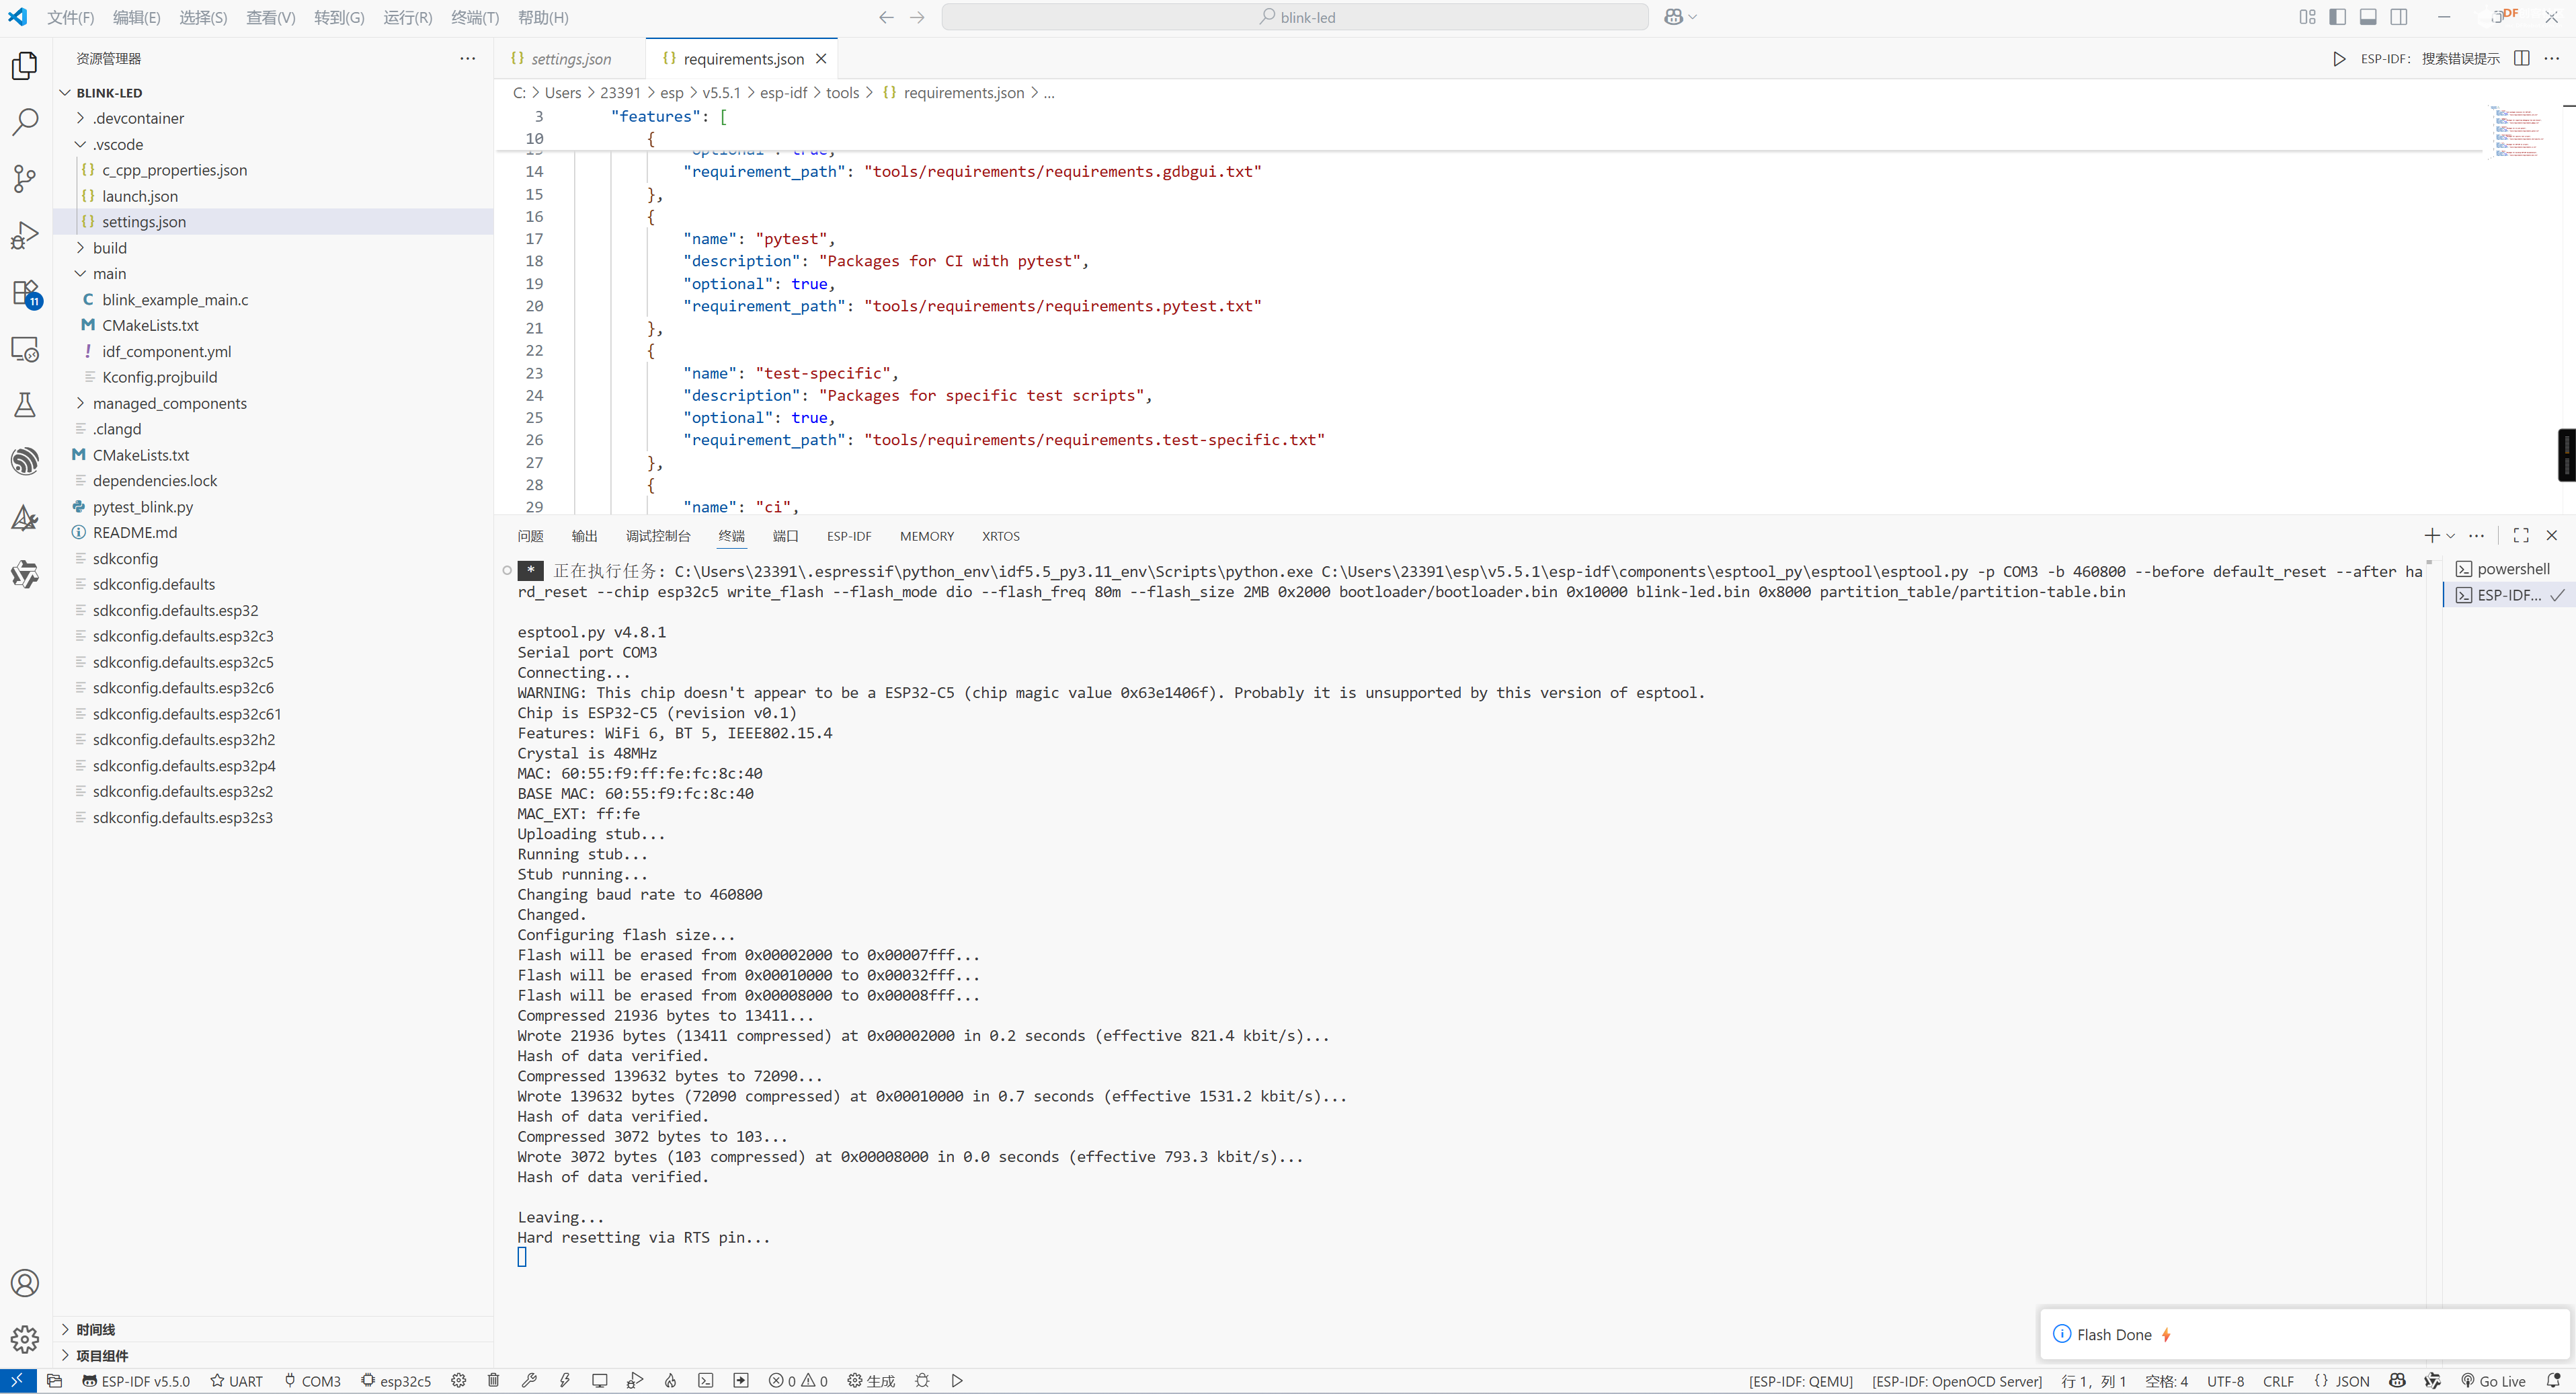The image size is (2576, 1394).
Task: Open the new terminal launch profile dropdown
Action: (2451, 536)
